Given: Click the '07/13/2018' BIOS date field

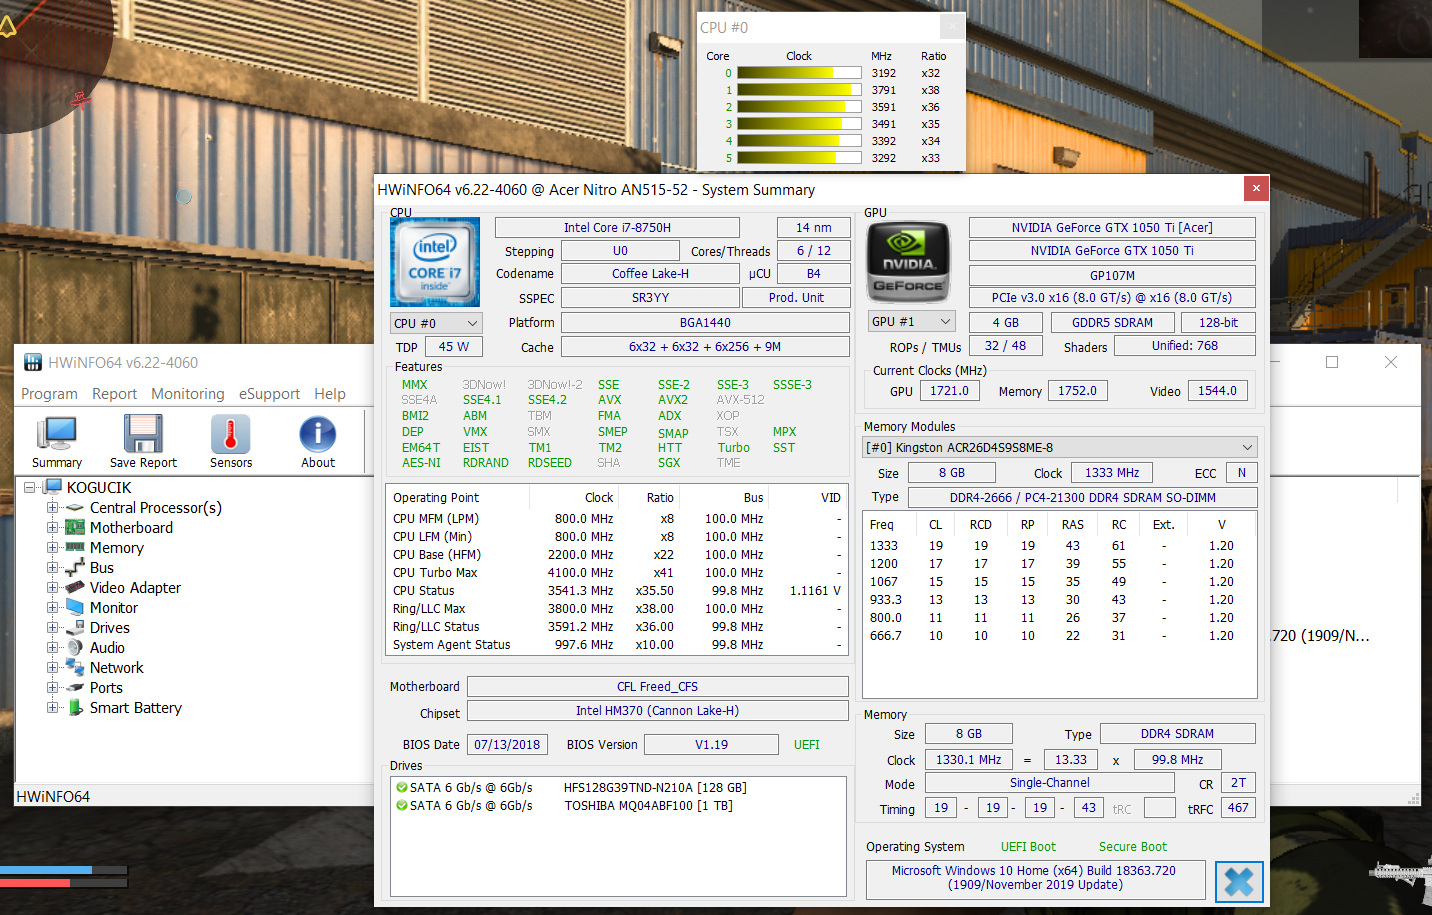Looking at the screenshot, I should click(507, 744).
